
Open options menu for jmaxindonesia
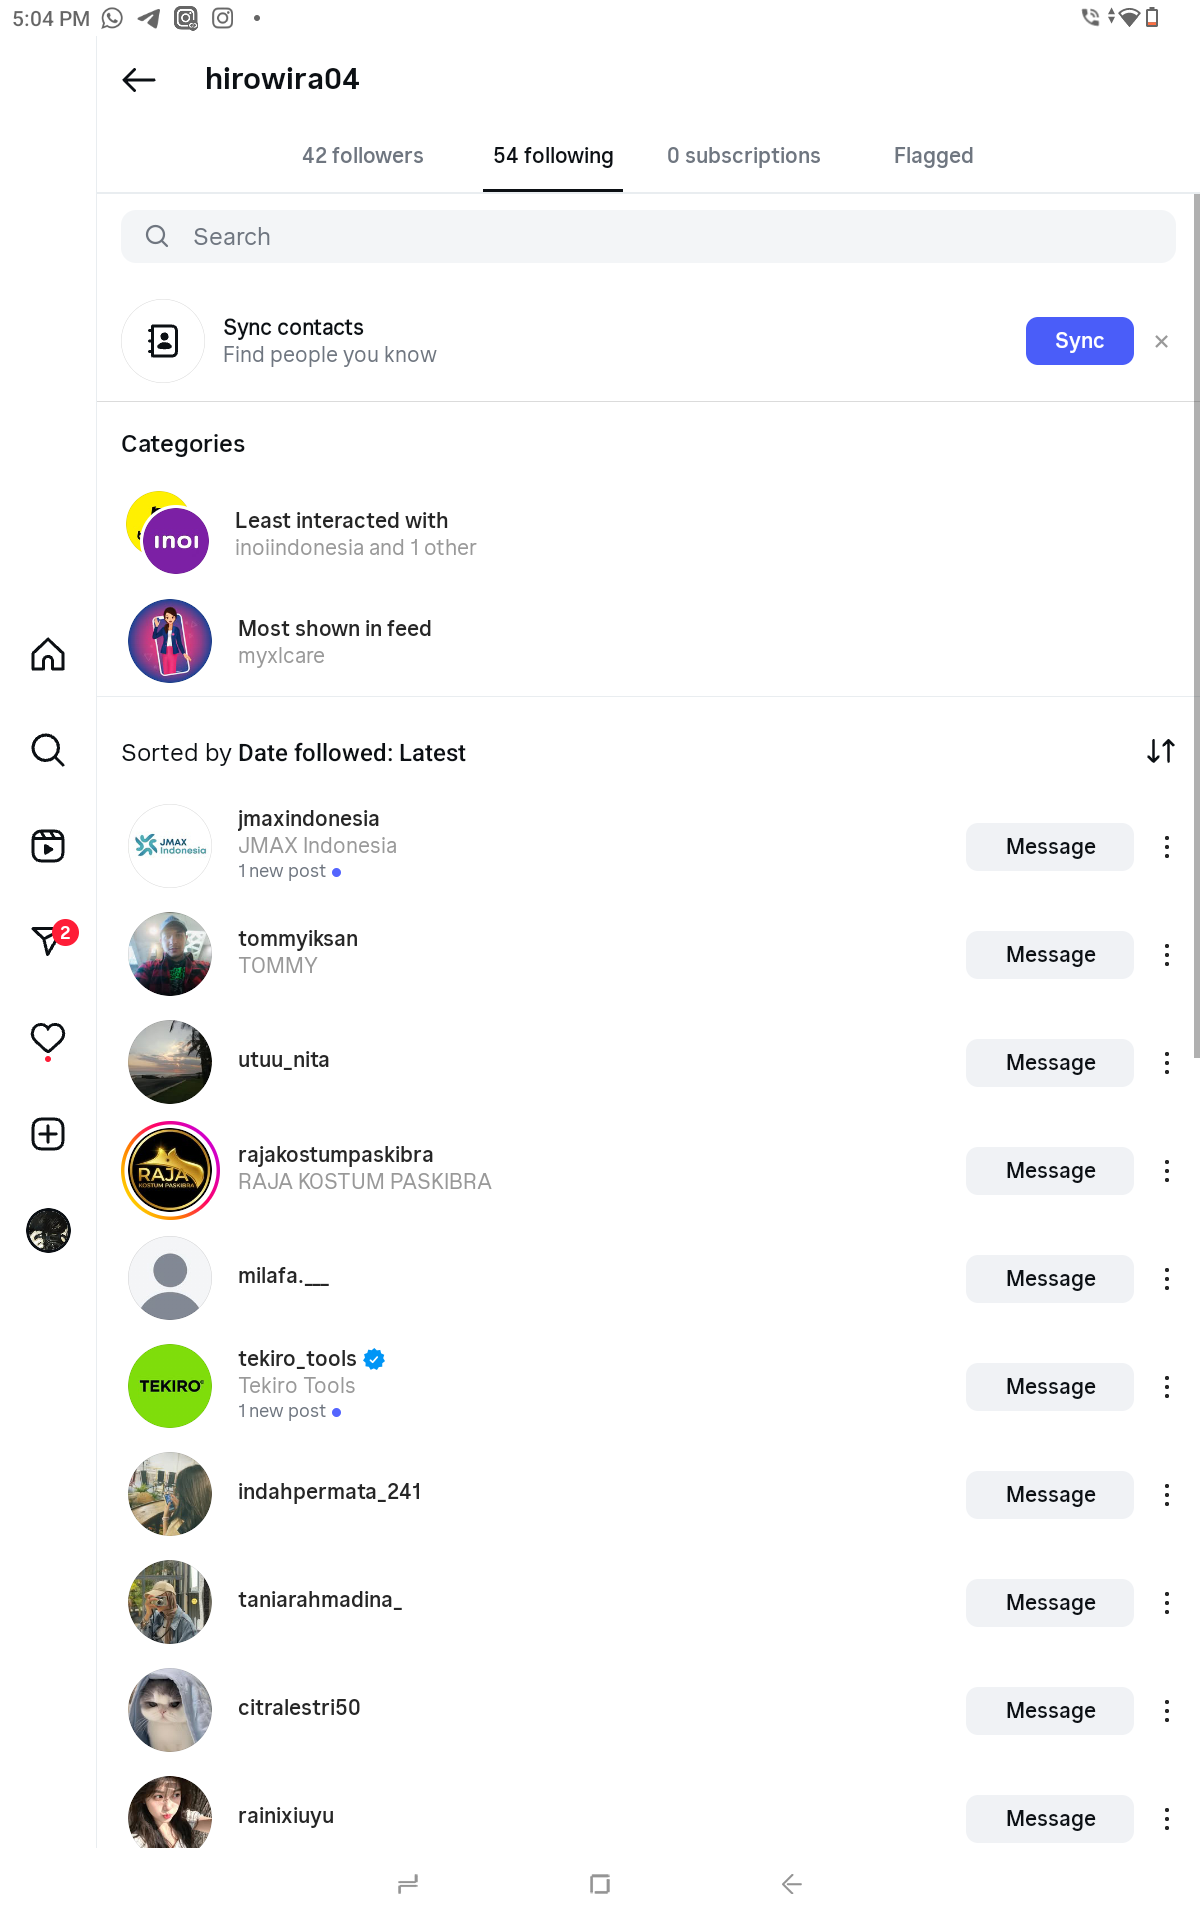point(1166,847)
